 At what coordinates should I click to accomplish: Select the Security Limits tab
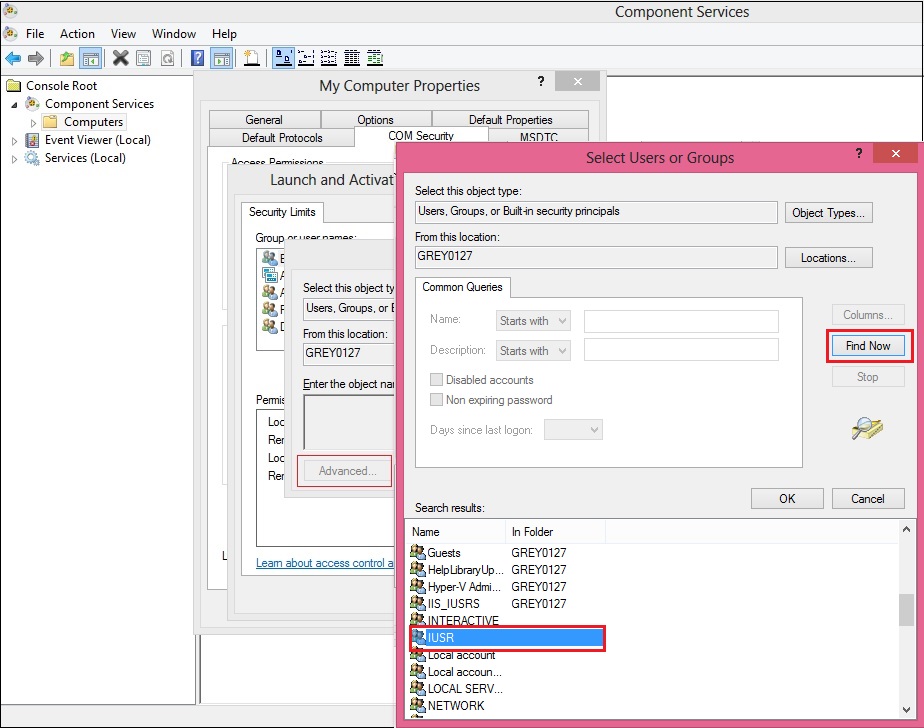point(282,212)
